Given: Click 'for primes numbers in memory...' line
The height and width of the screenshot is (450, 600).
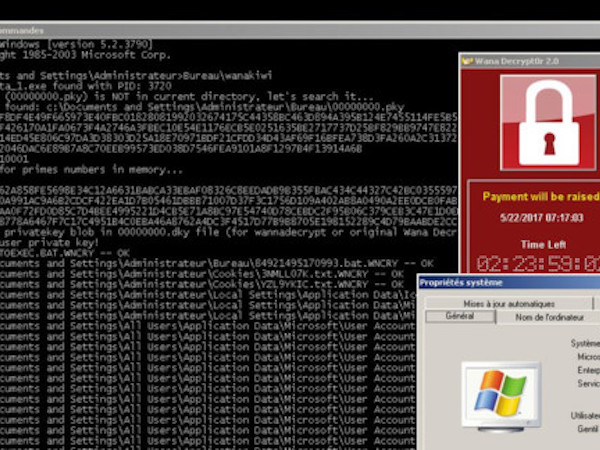Looking at the screenshot, I should tap(91, 170).
